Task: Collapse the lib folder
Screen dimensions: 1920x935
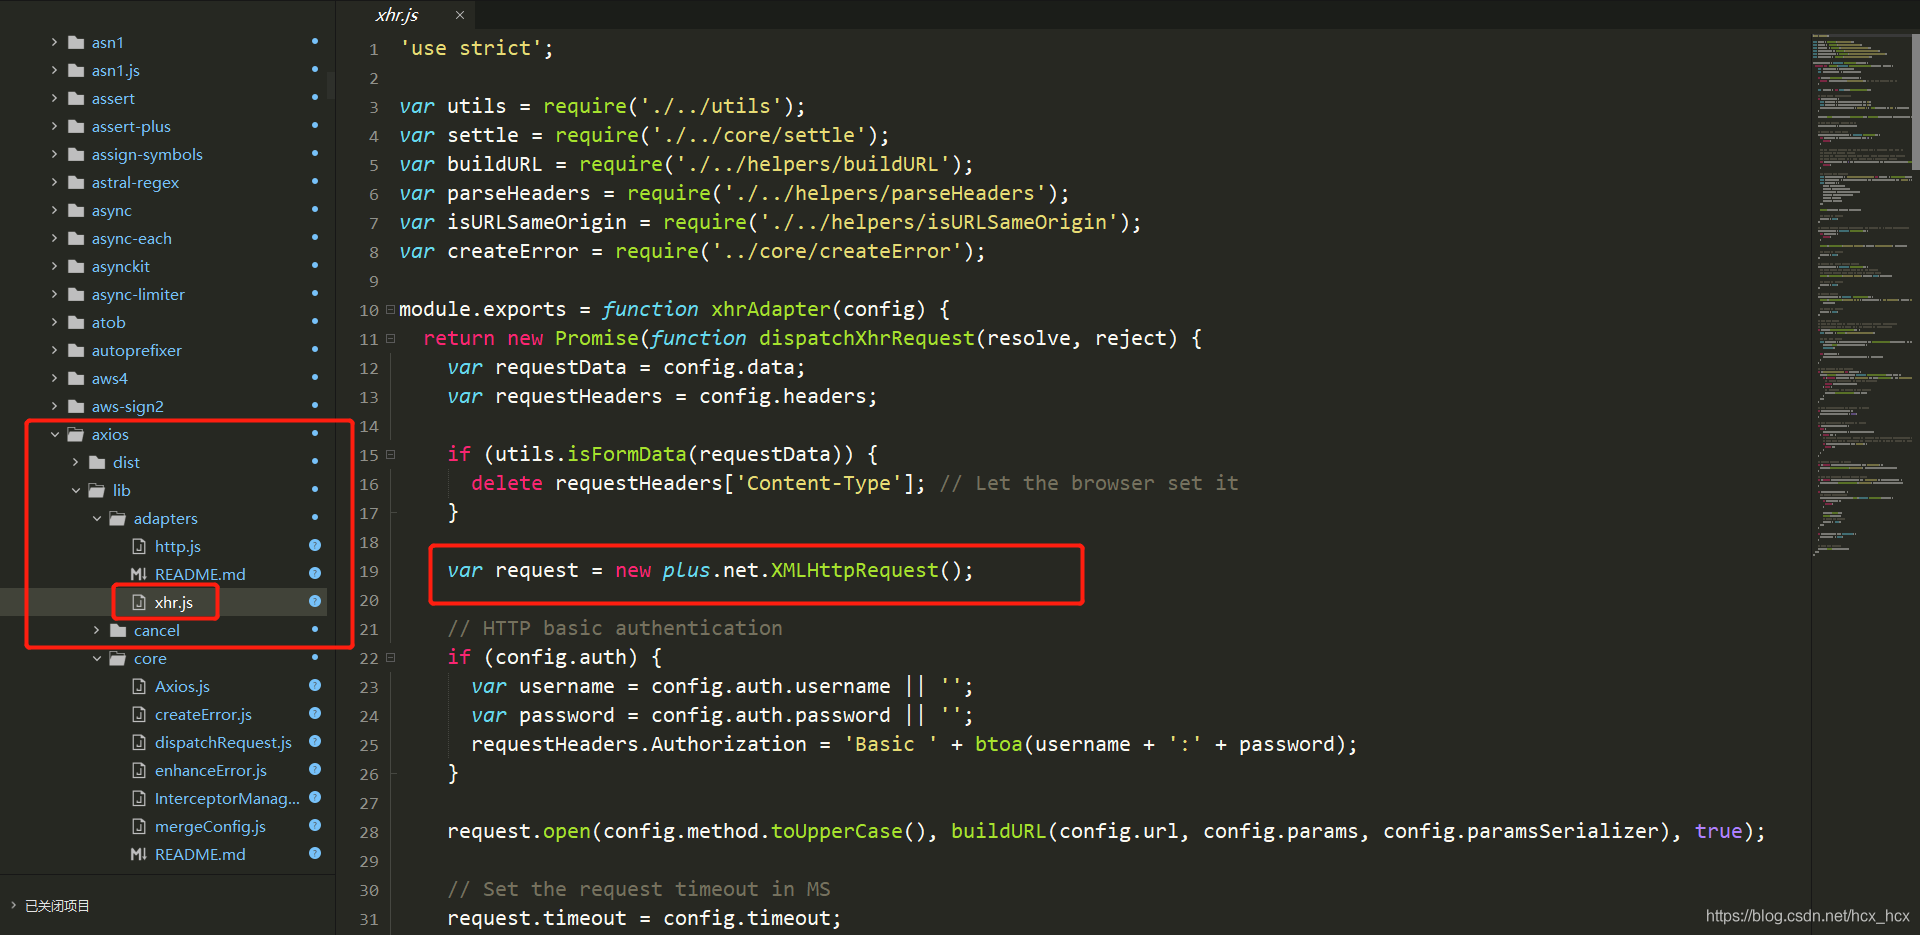Action: pos(76,490)
